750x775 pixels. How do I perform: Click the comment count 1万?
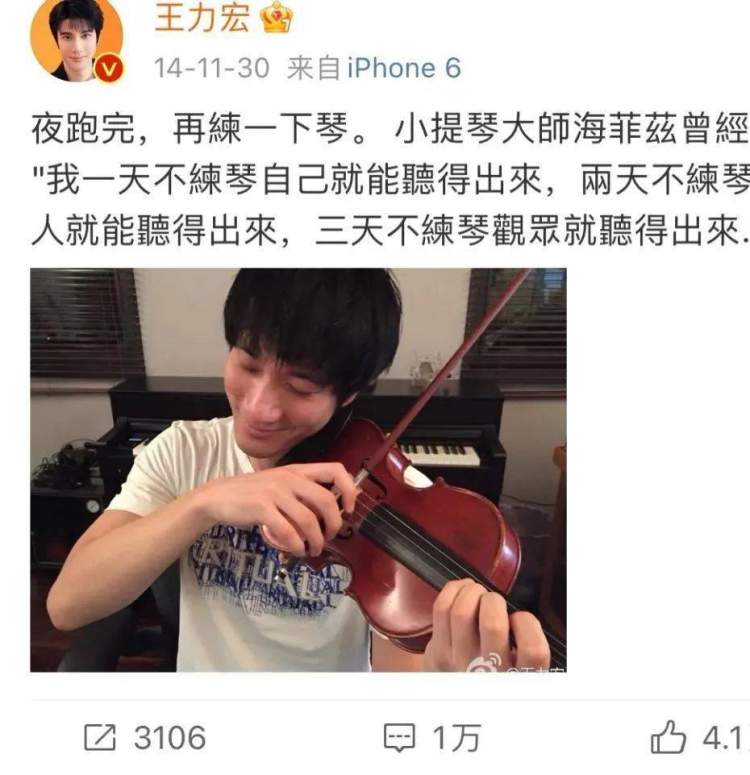[456, 738]
